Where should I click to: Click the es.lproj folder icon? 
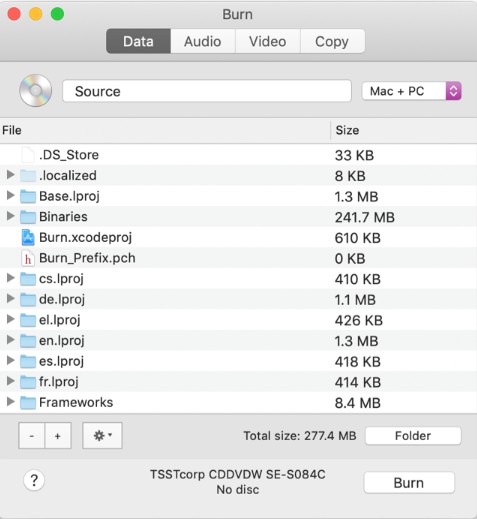point(28,362)
